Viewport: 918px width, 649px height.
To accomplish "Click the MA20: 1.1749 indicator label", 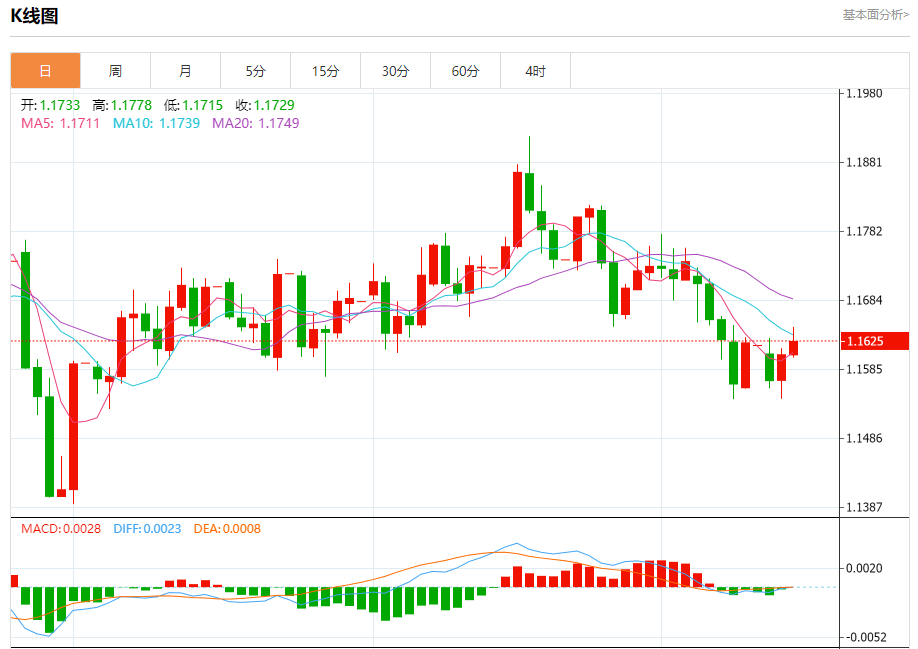I will (255, 123).
